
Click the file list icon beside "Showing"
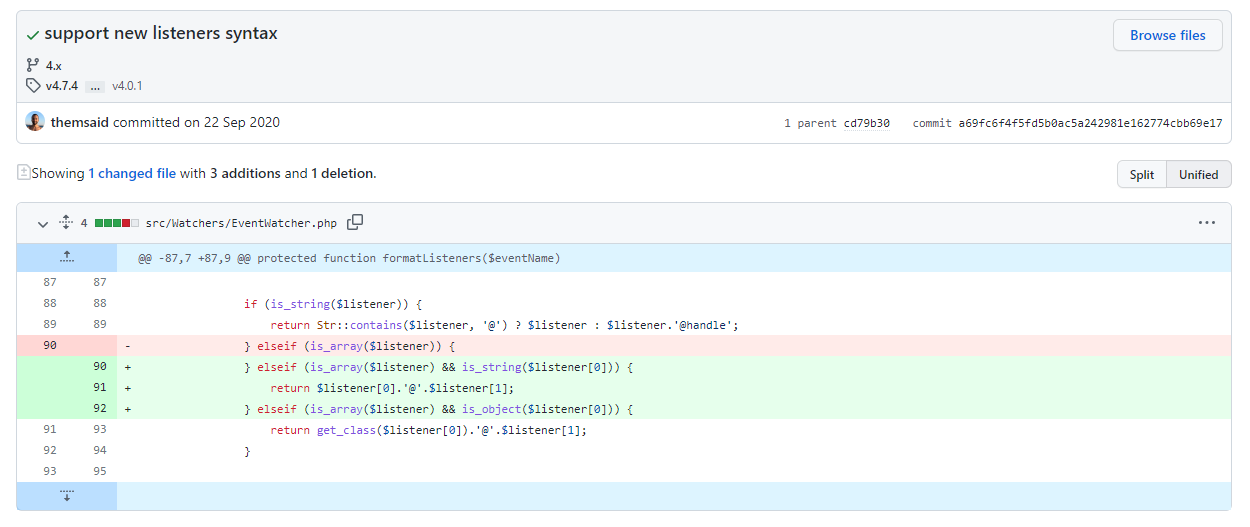(24, 173)
